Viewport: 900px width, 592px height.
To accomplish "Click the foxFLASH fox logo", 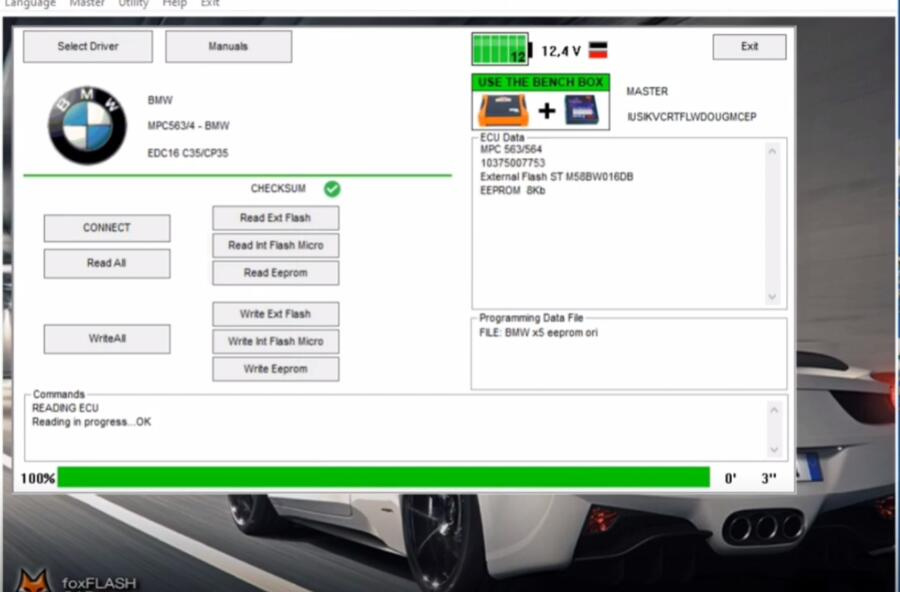I will tap(33, 581).
